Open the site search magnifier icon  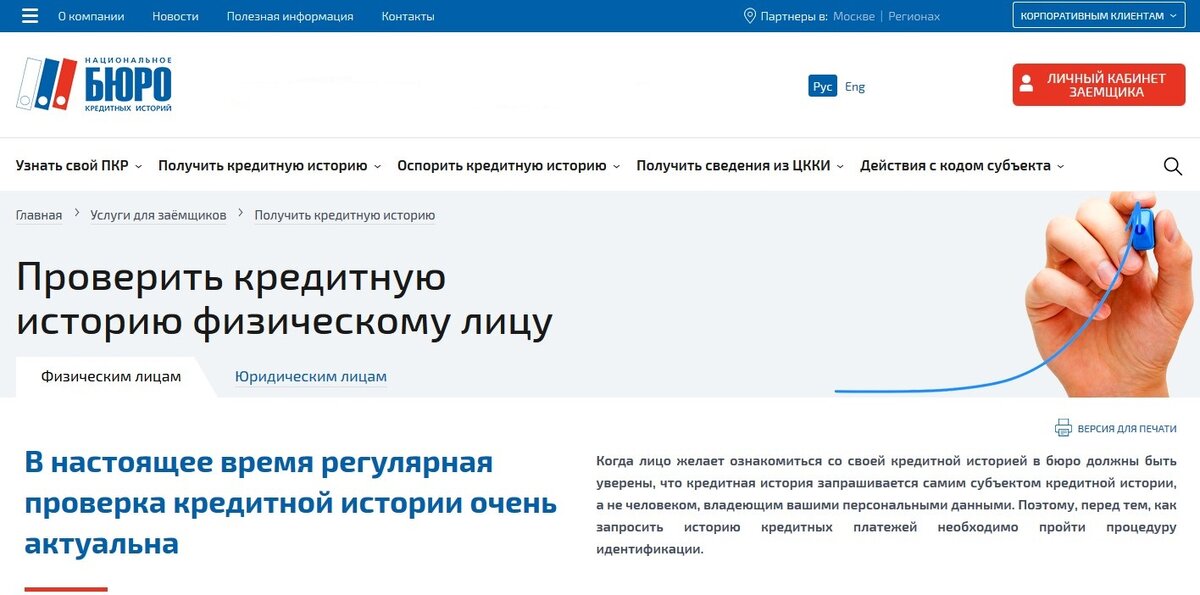pos(1173,166)
